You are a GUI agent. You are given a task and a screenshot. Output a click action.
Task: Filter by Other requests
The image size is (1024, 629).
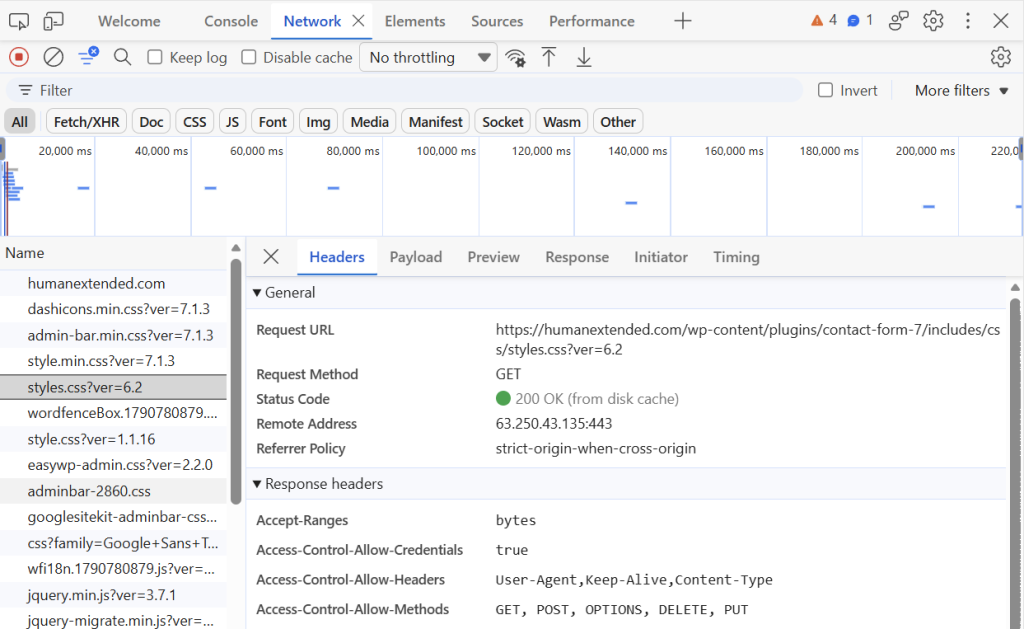point(618,122)
